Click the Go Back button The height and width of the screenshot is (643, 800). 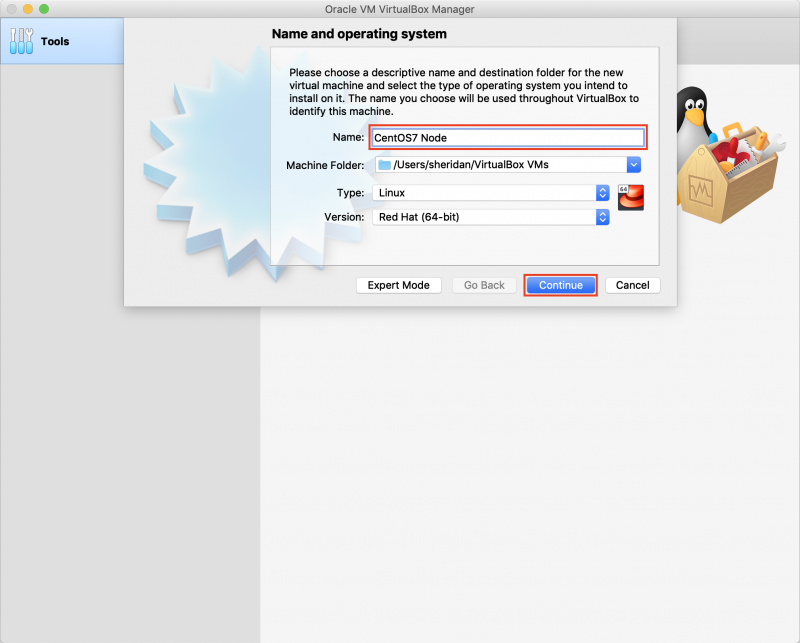point(484,285)
